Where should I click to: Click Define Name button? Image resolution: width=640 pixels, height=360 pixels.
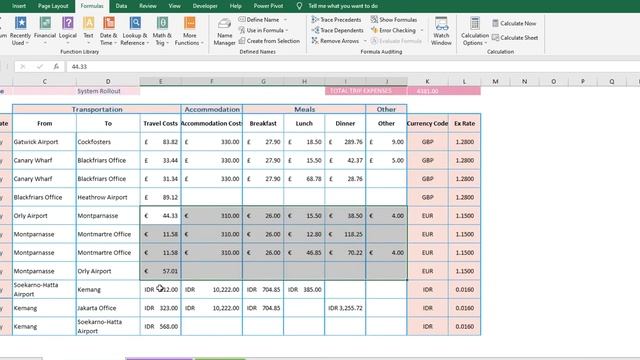(259, 20)
